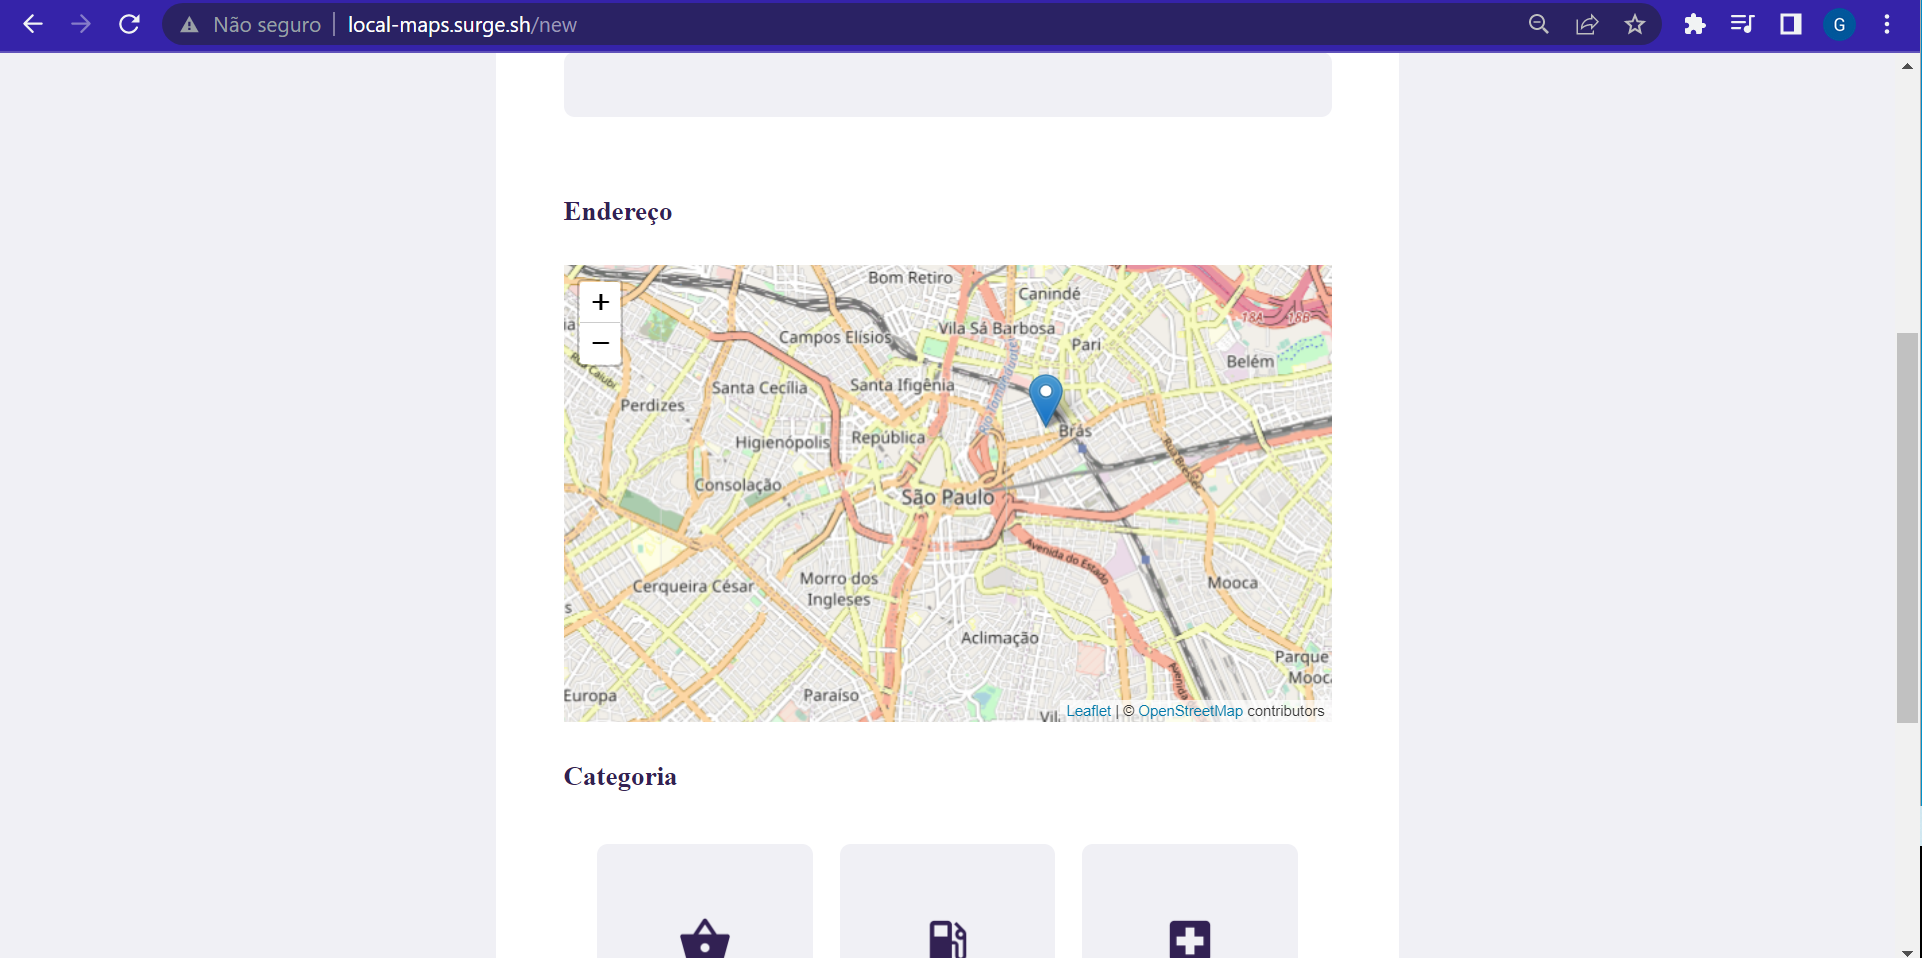Go back to the previous page
The image size is (1922, 958).
pyautogui.click(x=33, y=24)
